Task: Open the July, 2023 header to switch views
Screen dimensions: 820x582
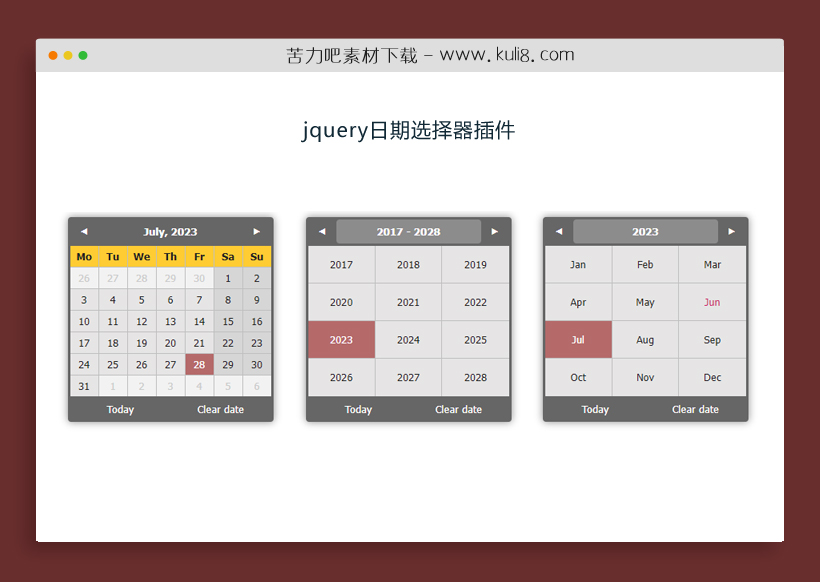Action: pos(170,231)
